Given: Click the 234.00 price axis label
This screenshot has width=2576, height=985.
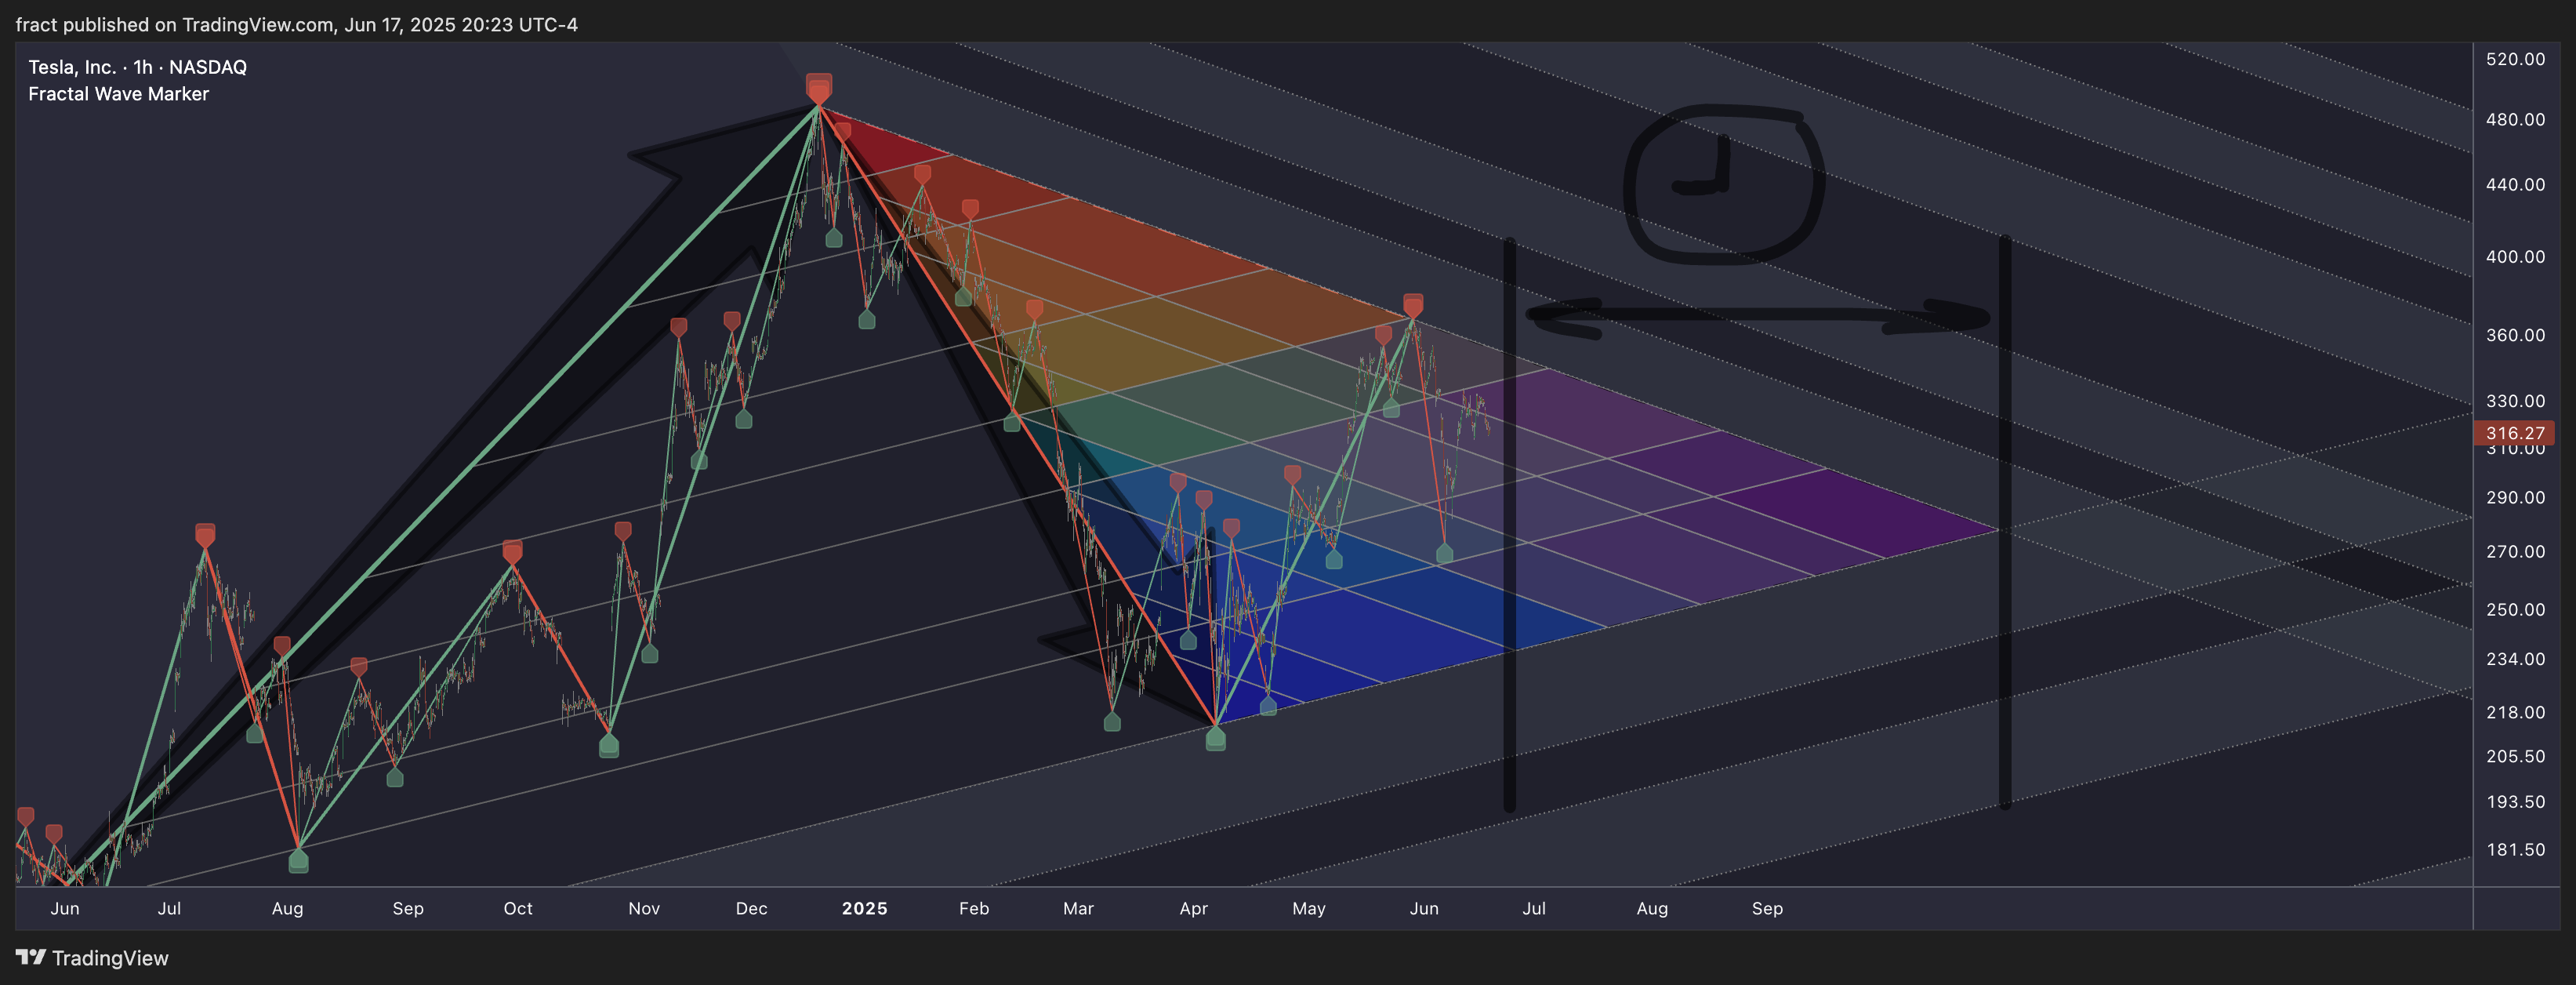Looking at the screenshot, I should tap(2515, 658).
